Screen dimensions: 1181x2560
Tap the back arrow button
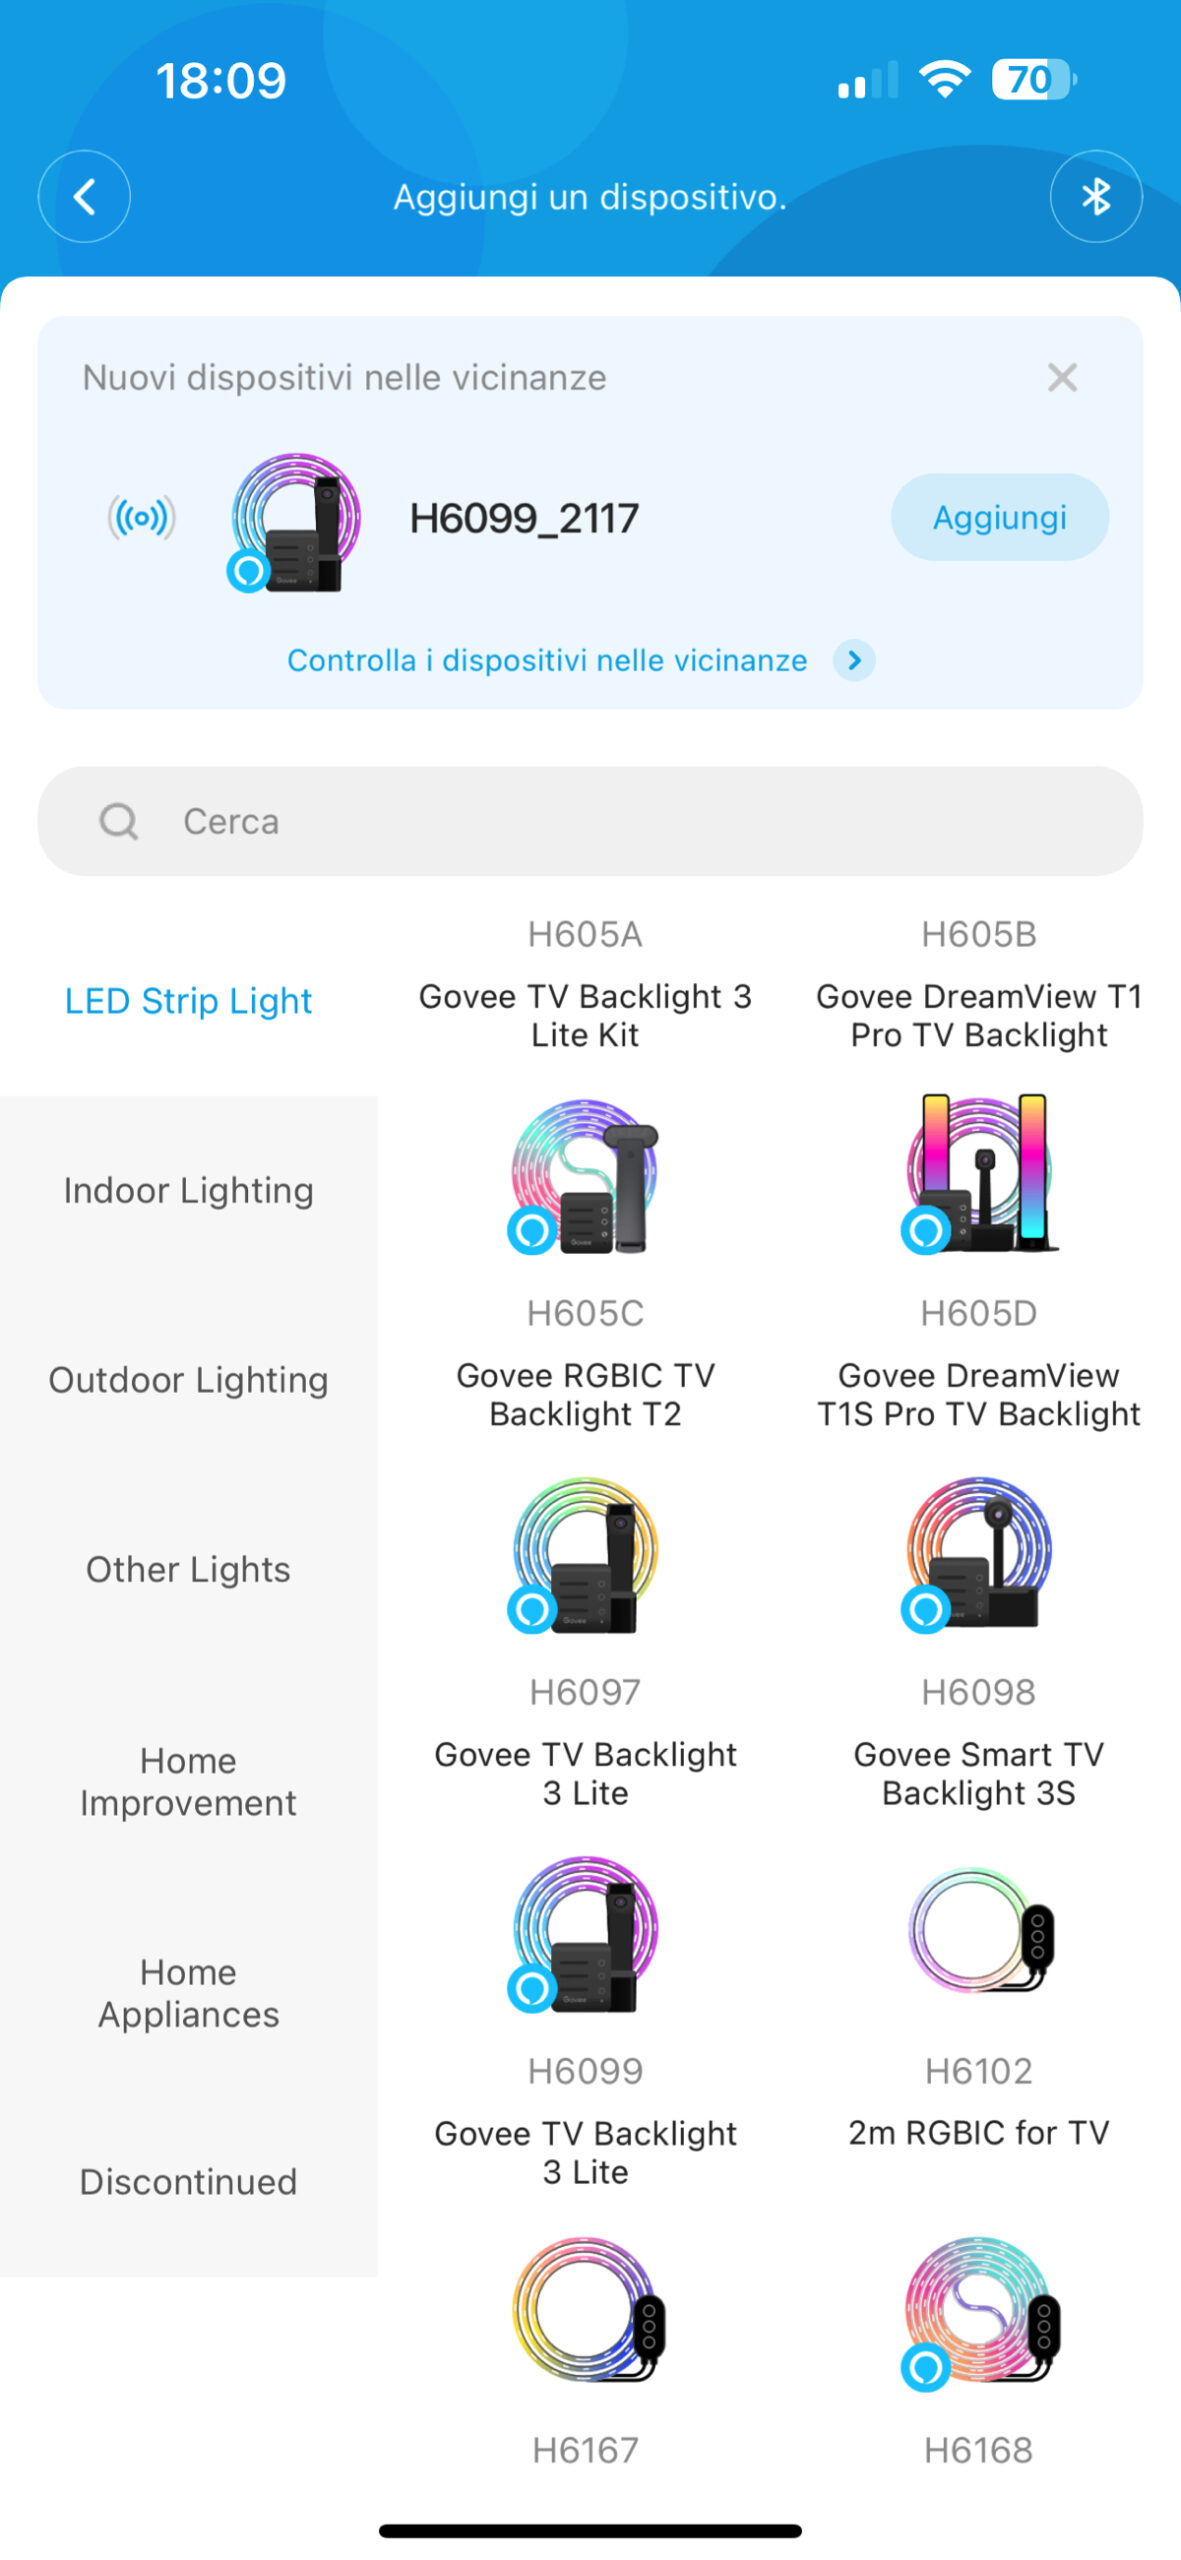(84, 196)
